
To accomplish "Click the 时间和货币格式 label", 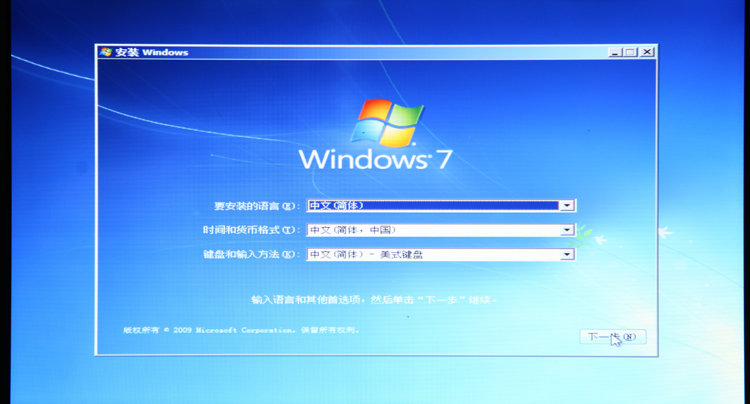I will tap(250, 230).
